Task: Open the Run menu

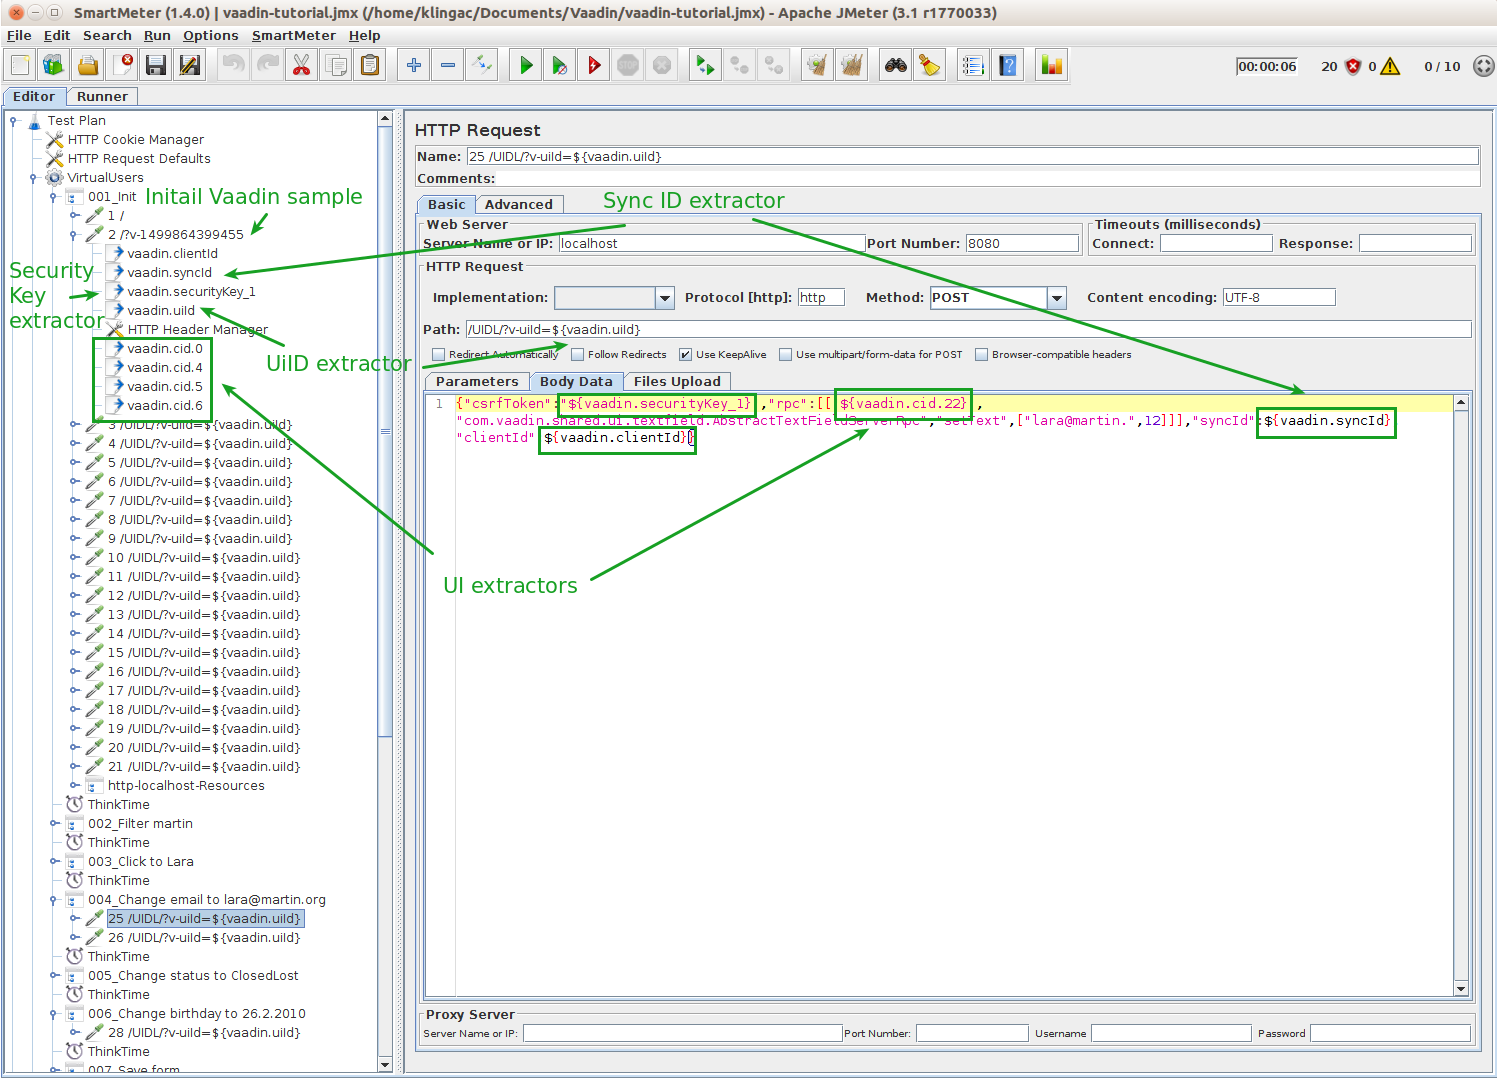Action: [157, 35]
